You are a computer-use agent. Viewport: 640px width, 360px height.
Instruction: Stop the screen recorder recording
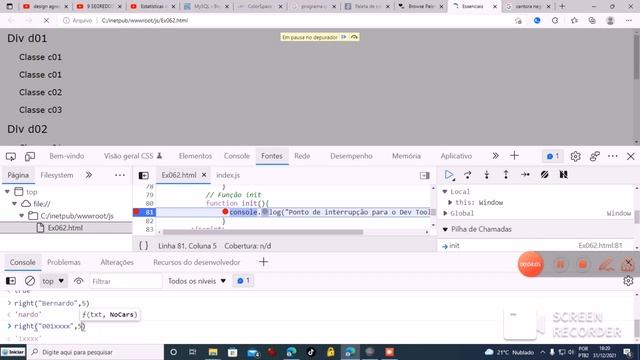point(582,265)
